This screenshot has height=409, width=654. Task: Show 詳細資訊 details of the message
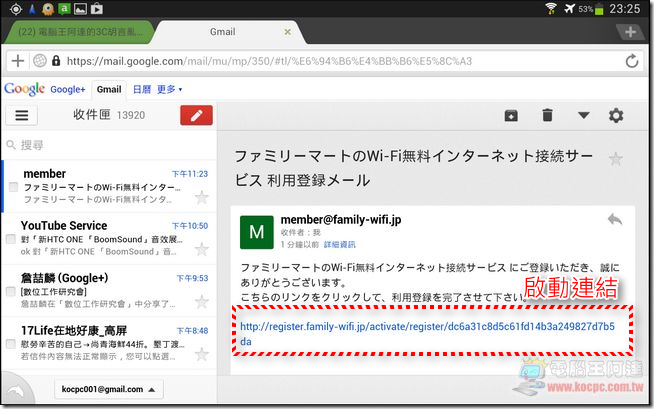click(x=340, y=244)
